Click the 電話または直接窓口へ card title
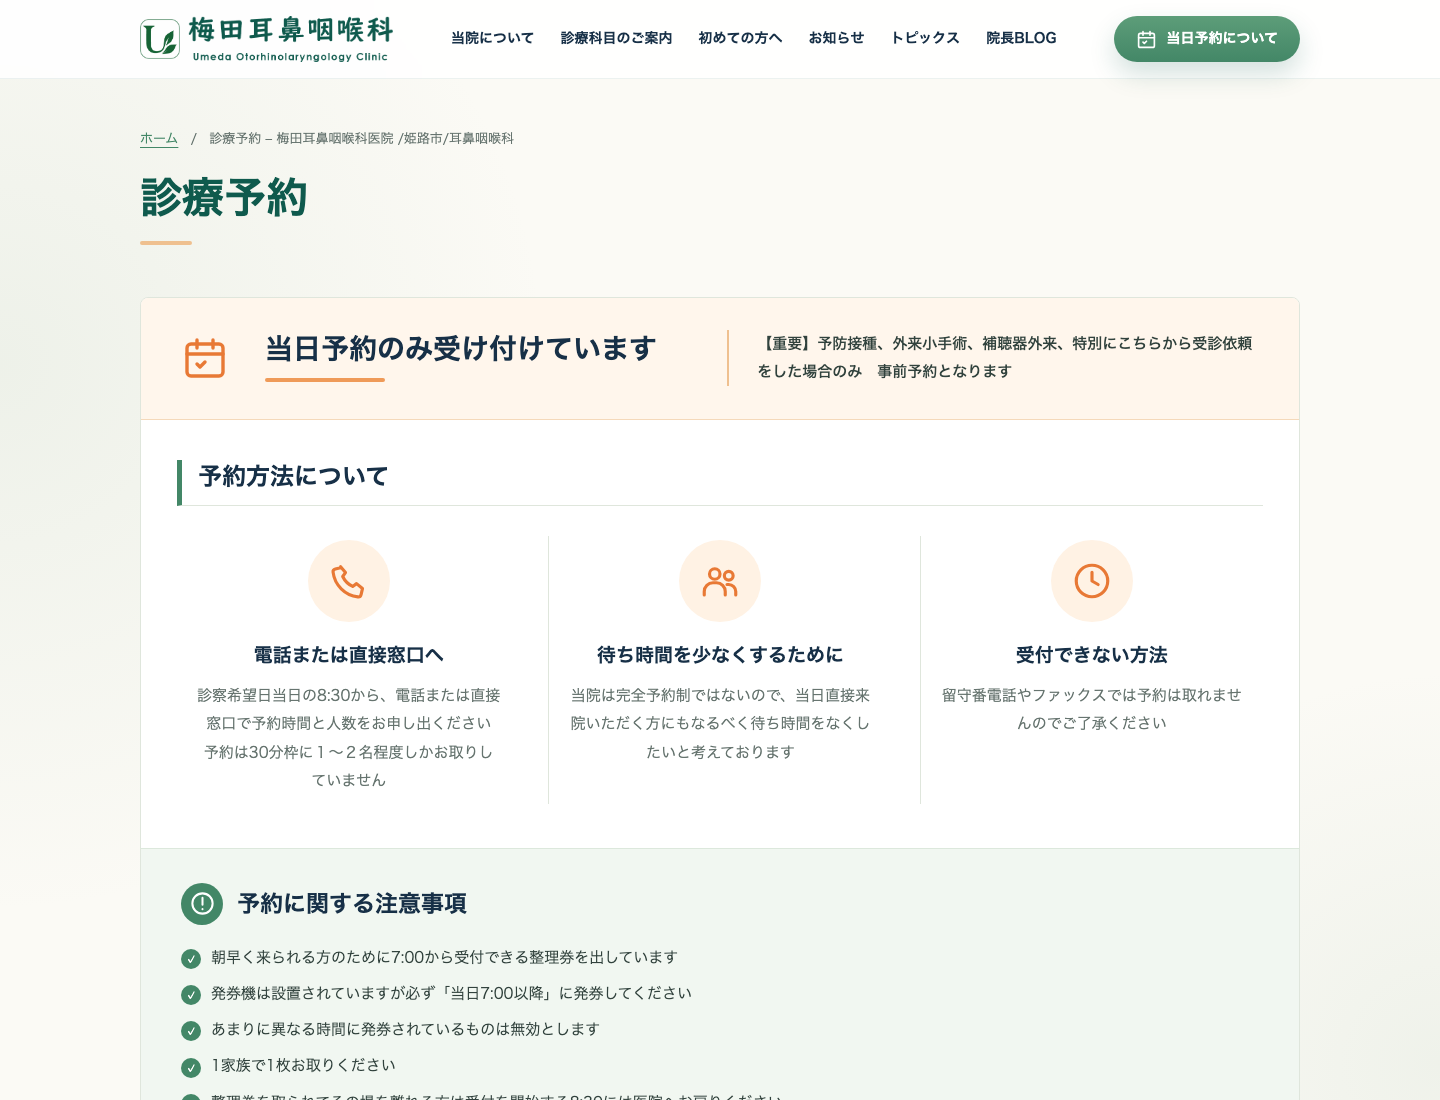This screenshot has height=1100, width=1440. point(349,655)
